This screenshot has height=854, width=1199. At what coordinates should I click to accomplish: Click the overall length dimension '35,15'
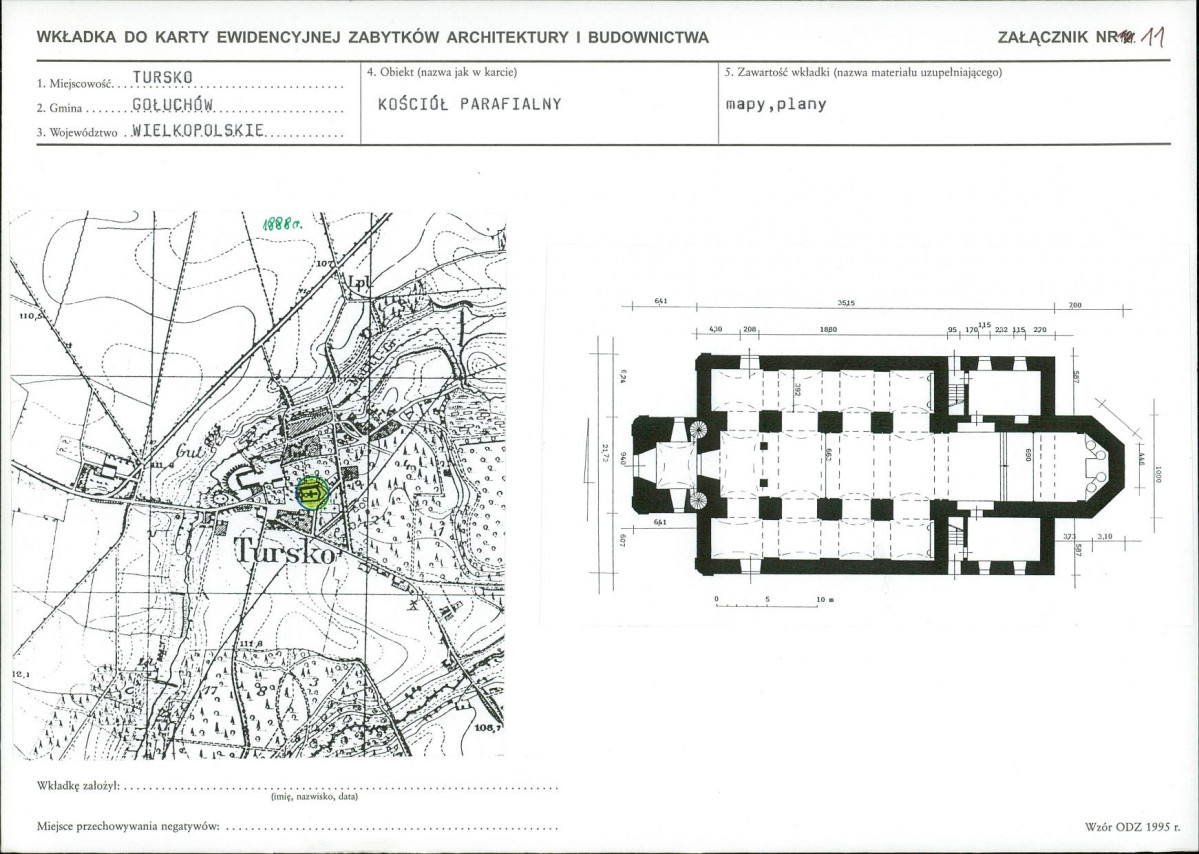click(x=846, y=303)
